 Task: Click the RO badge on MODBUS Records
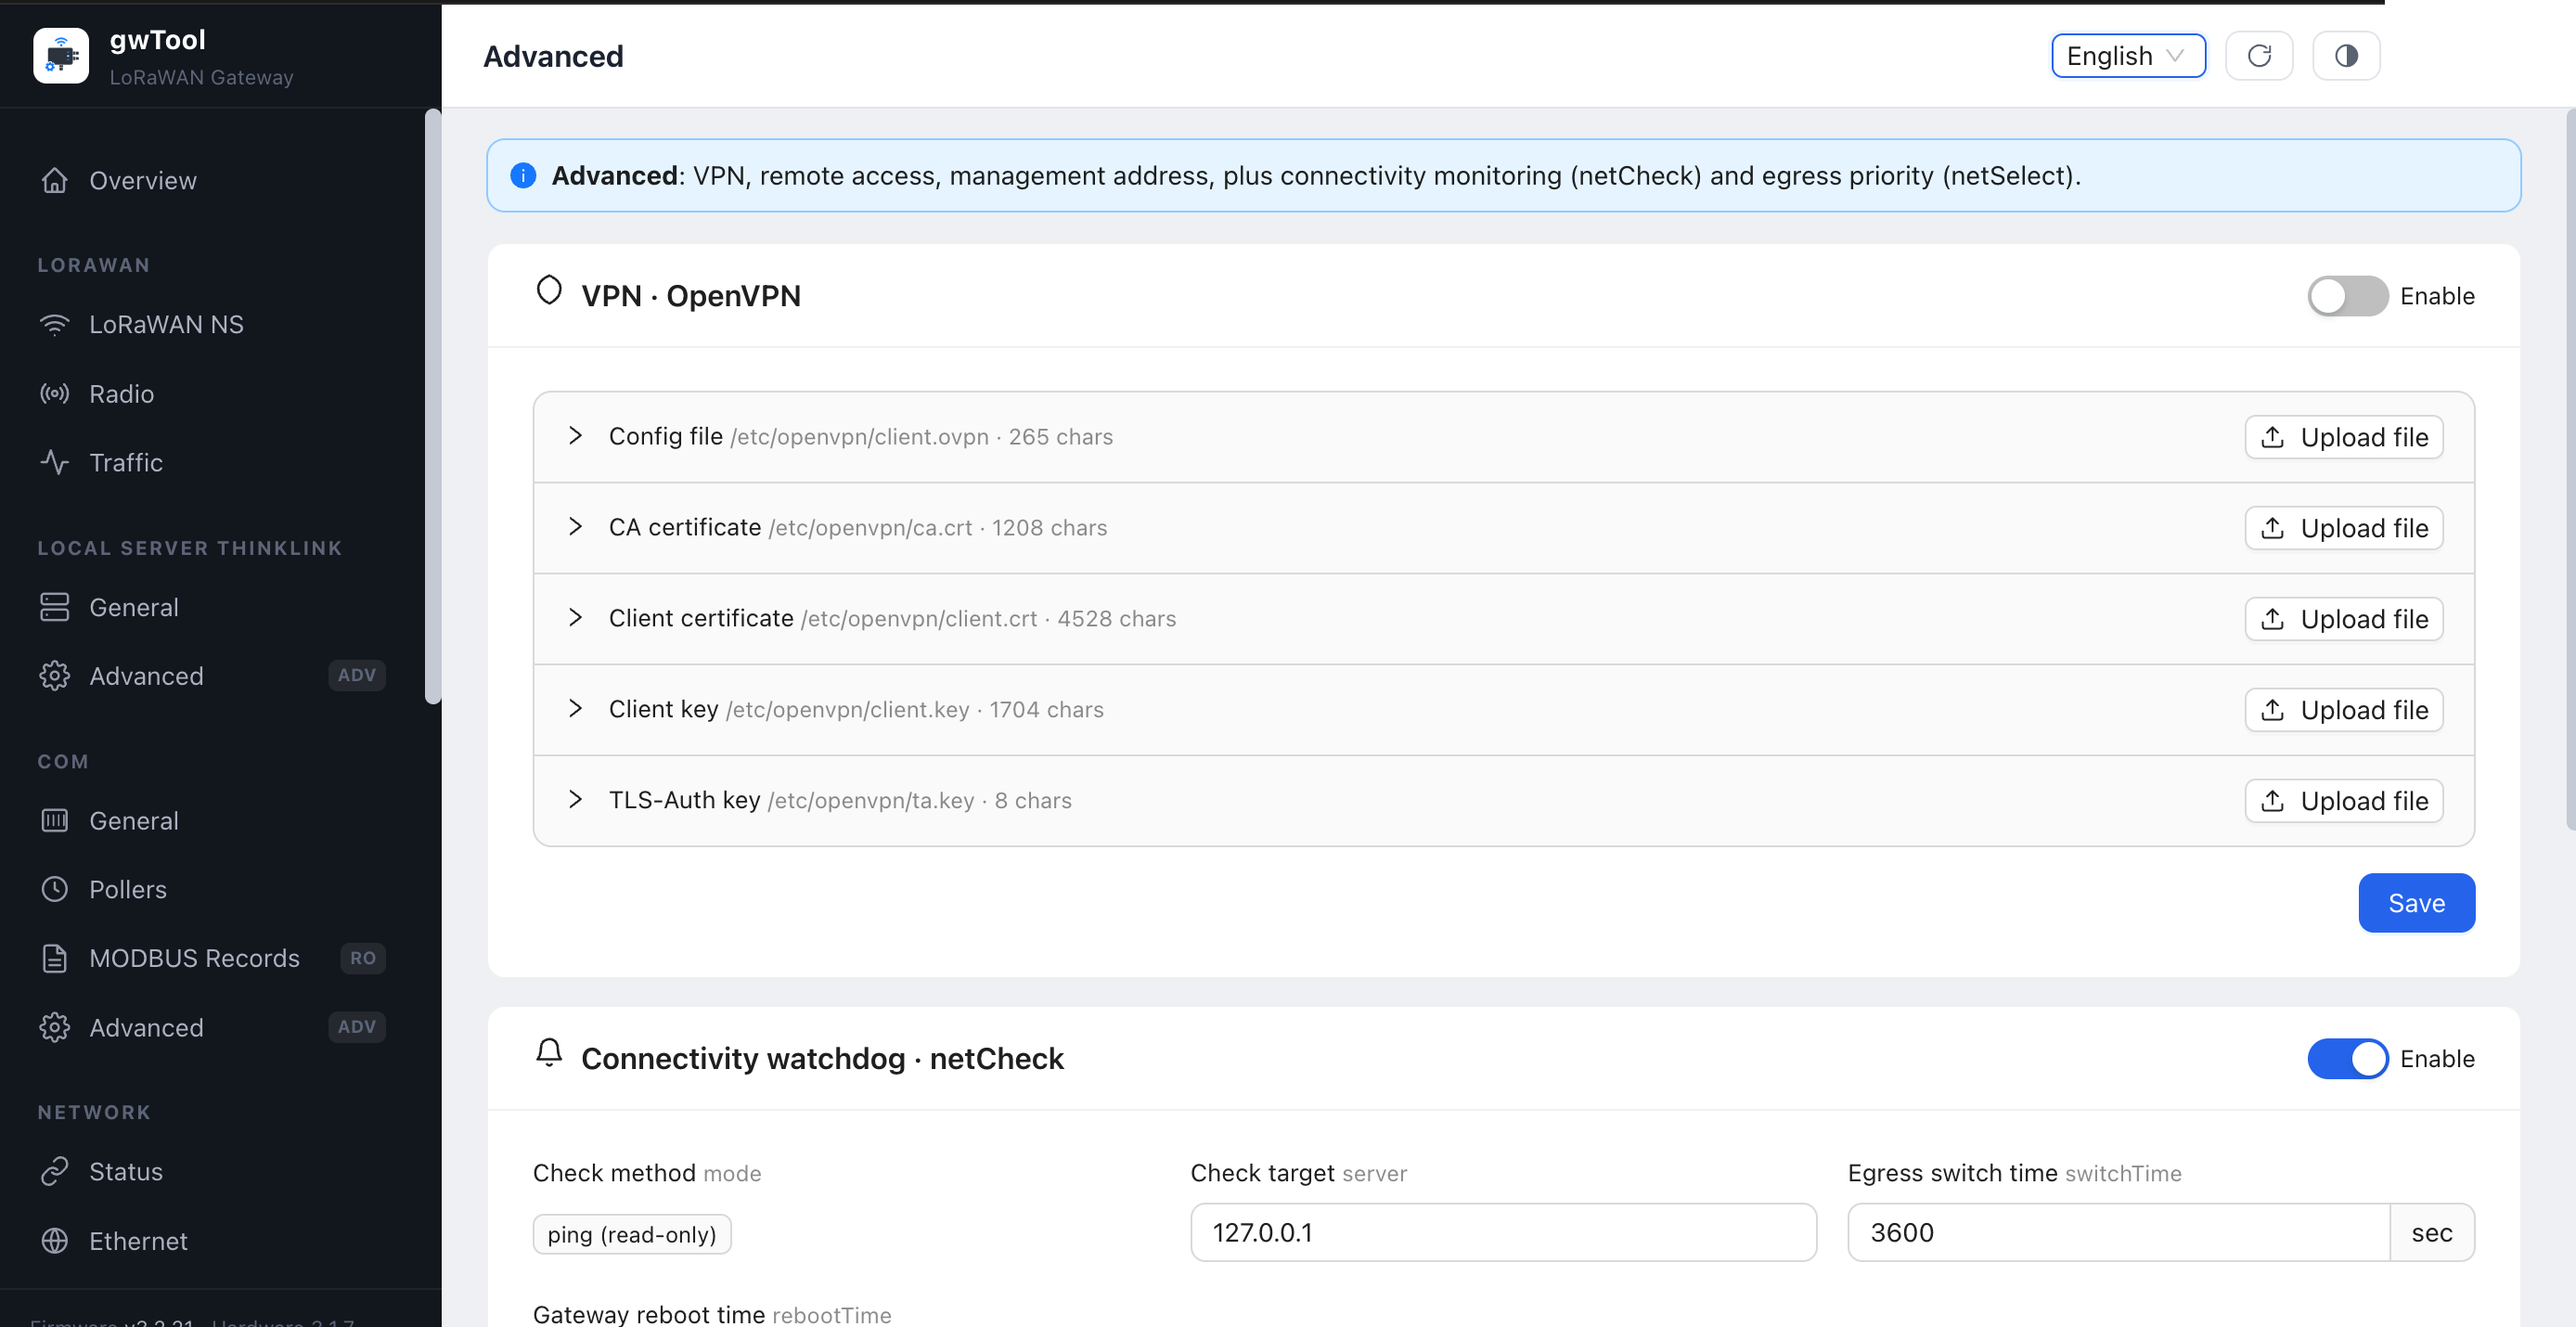tap(363, 958)
